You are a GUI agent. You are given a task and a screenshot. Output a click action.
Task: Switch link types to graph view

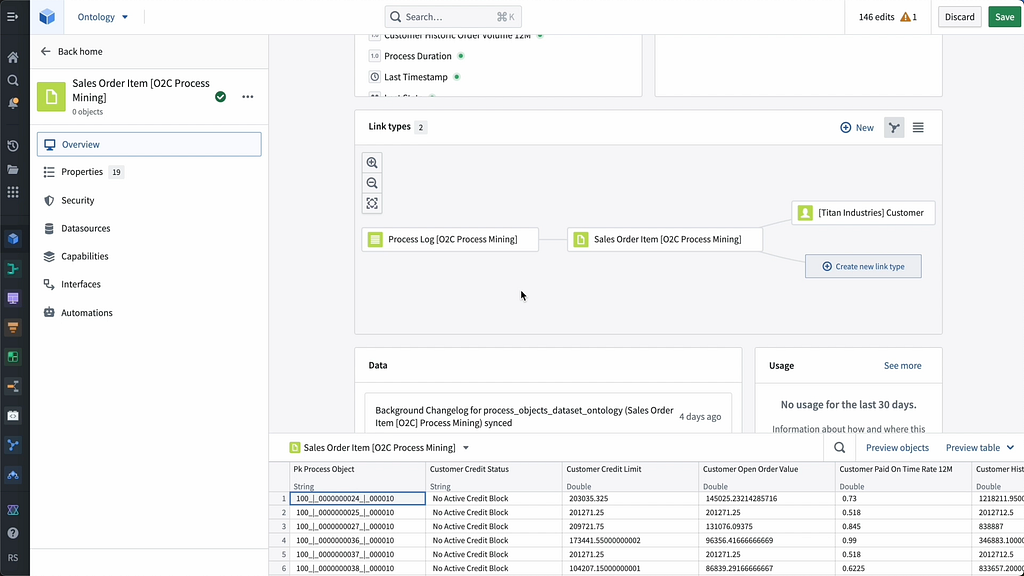(894, 127)
